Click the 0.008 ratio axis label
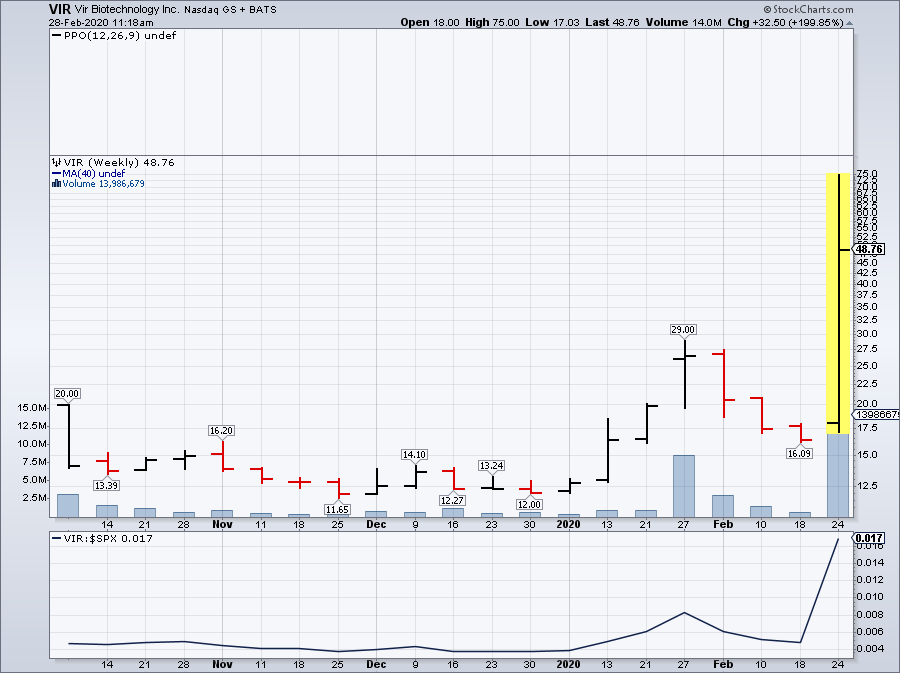Image resolution: width=900 pixels, height=673 pixels. (870, 614)
